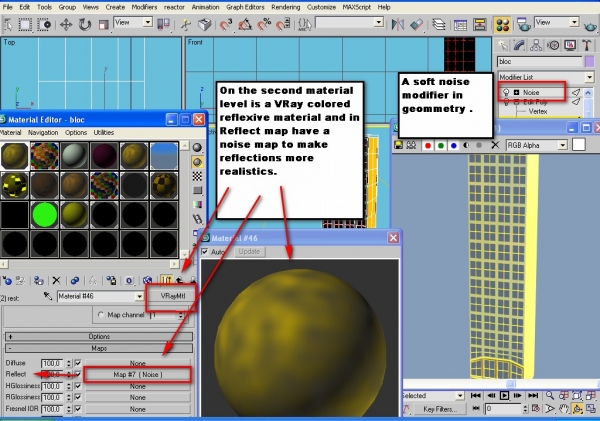Screen dimensions: 600x421
Task: Open the MAXScript menu
Action: coord(357,7)
